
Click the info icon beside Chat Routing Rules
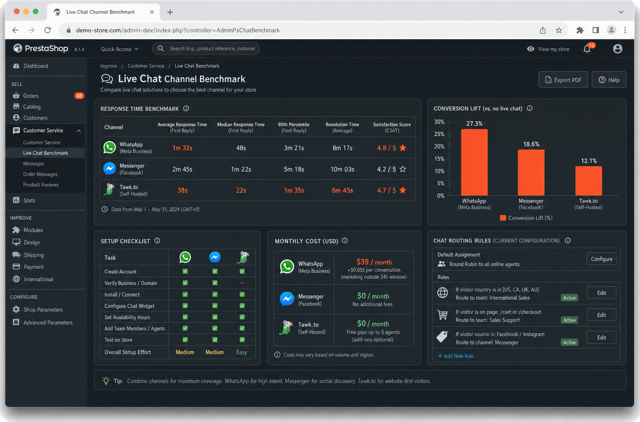point(568,240)
